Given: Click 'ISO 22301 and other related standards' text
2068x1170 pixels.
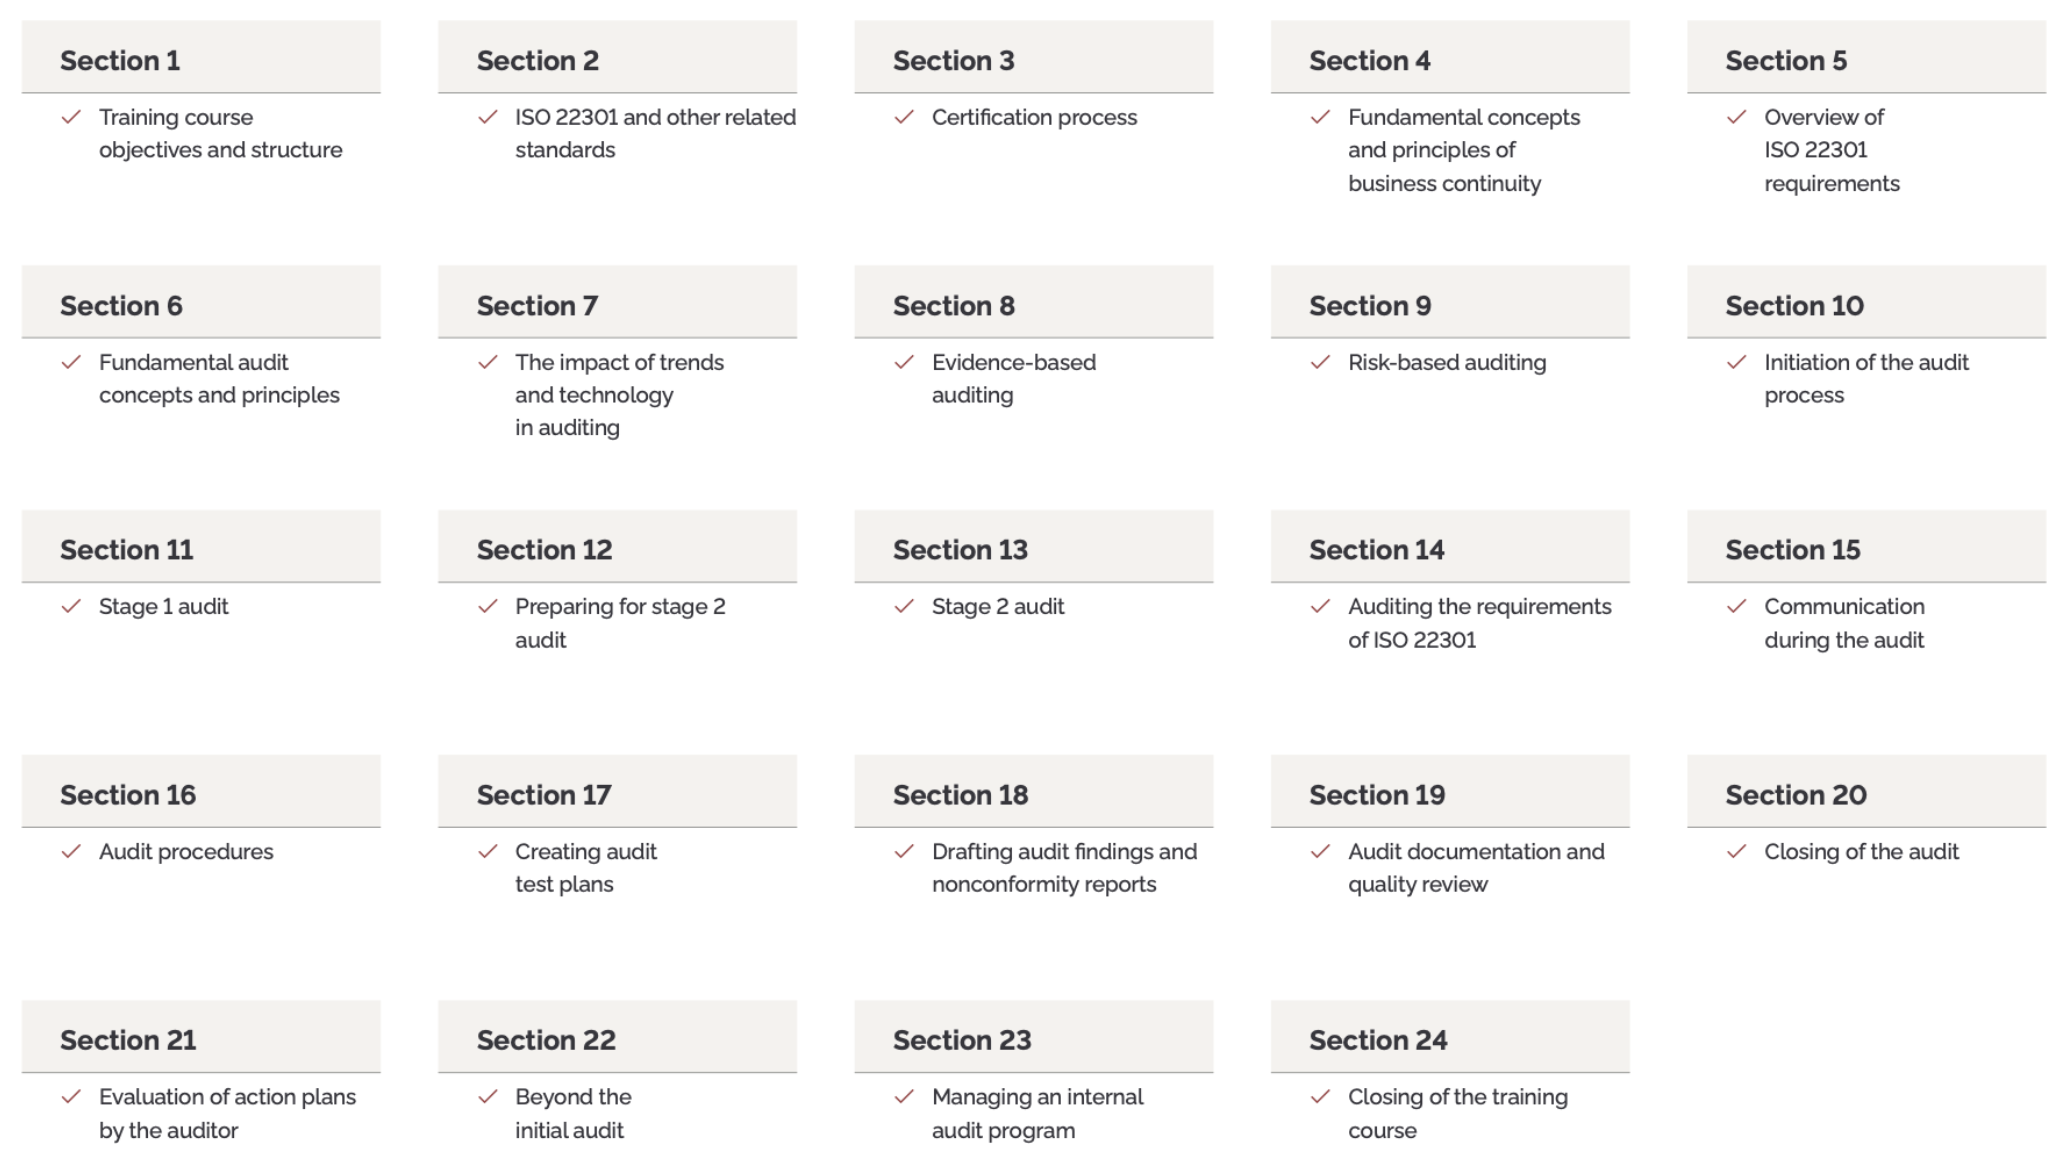Looking at the screenshot, I should [654, 133].
